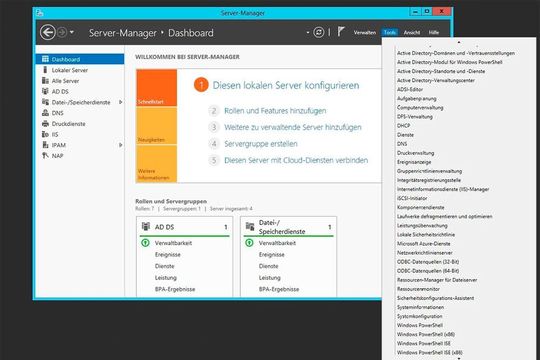Click the Druckdienste printer icon
This screenshot has height=360, width=540.
tap(45, 123)
